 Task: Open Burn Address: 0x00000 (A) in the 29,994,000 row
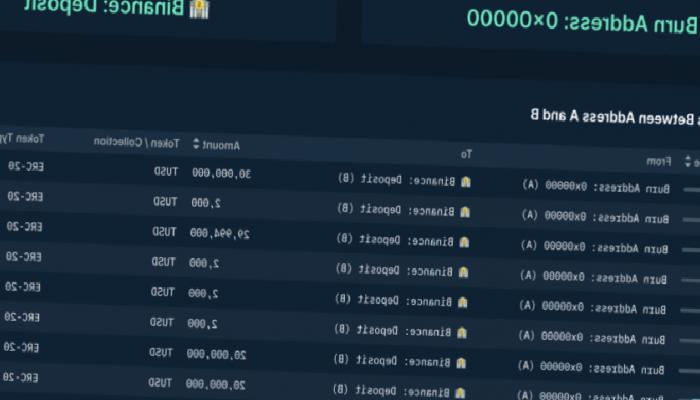[595, 247]
